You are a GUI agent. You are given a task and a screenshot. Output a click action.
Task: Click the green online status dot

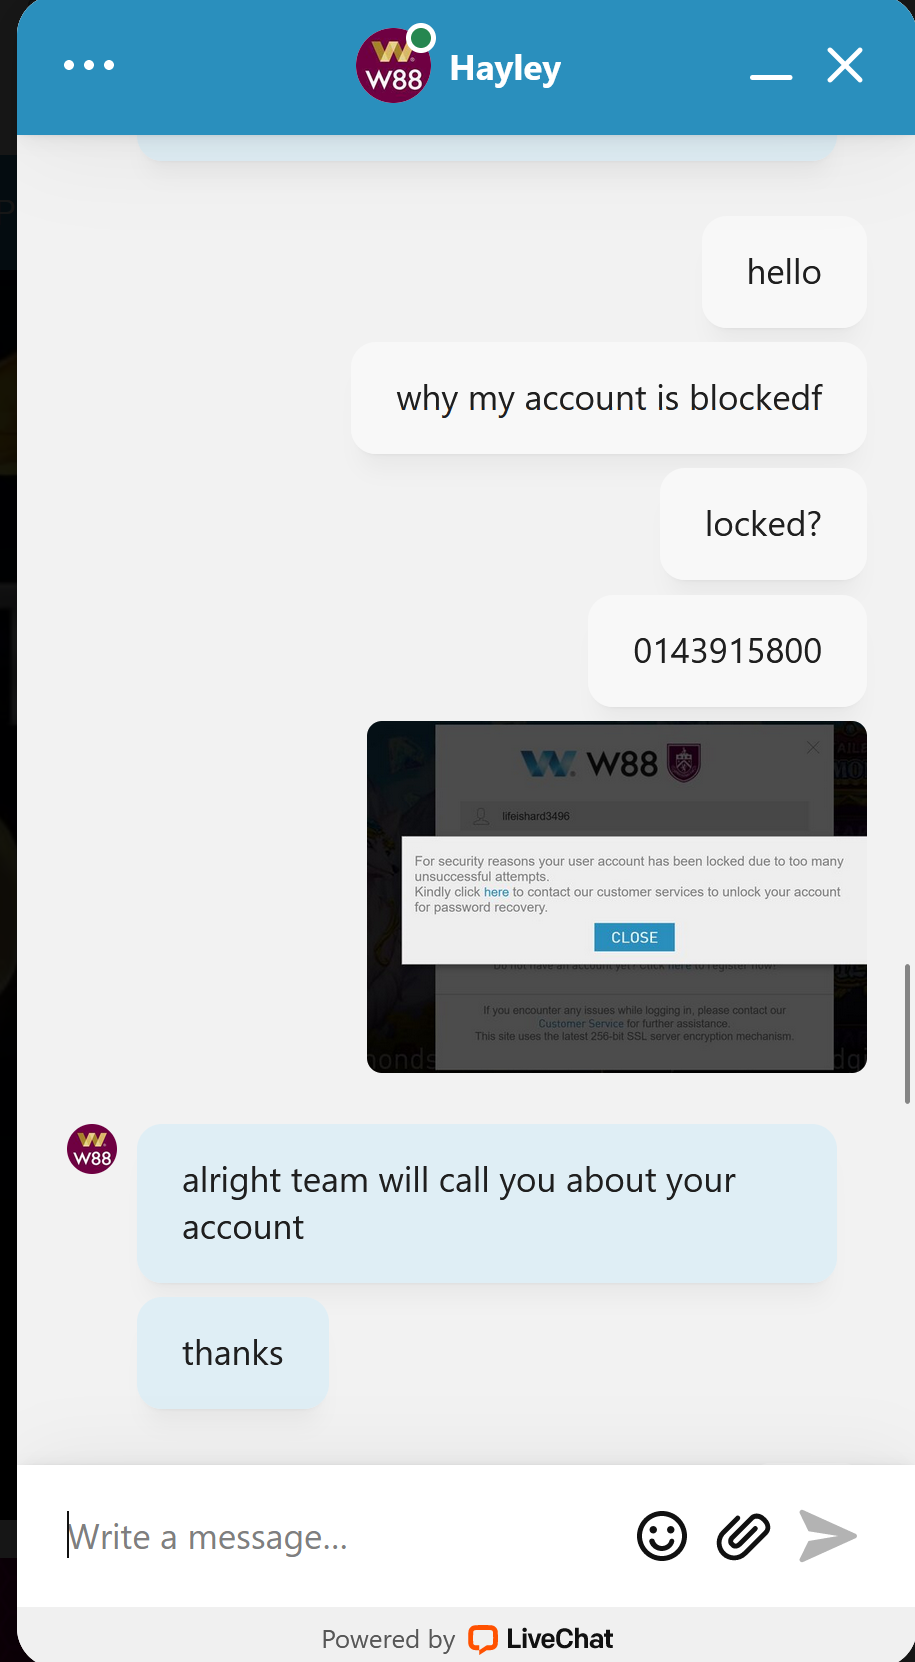pos(422,38)
